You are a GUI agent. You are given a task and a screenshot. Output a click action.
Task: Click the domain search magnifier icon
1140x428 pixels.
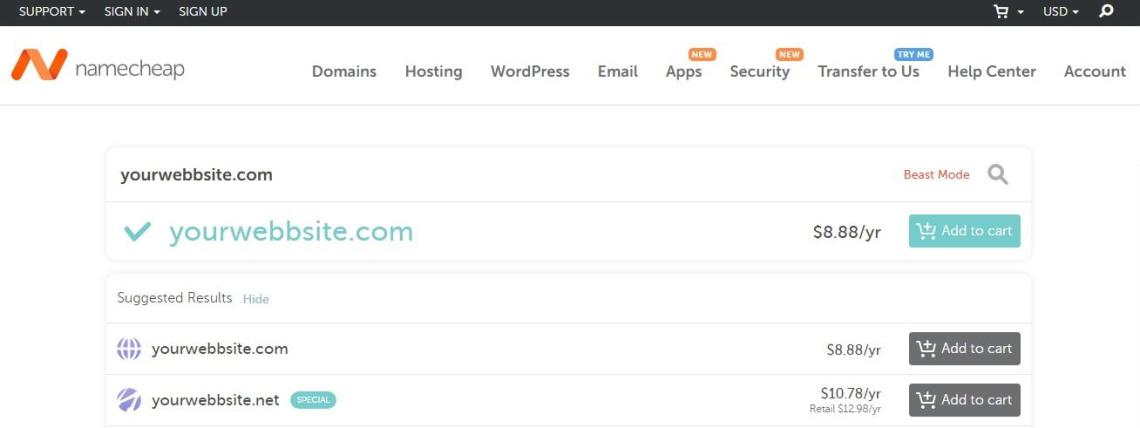click(x=998, y=174)
